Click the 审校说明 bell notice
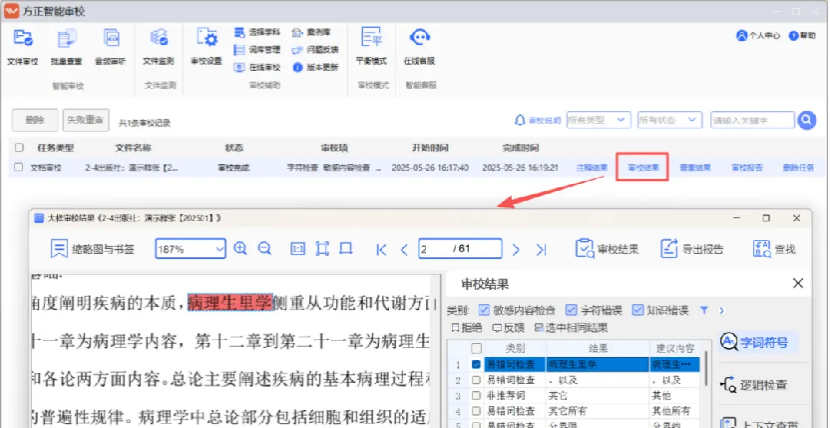Image resolution: width=830 pixels, height=428 pixels. click(x=537, y=120)
